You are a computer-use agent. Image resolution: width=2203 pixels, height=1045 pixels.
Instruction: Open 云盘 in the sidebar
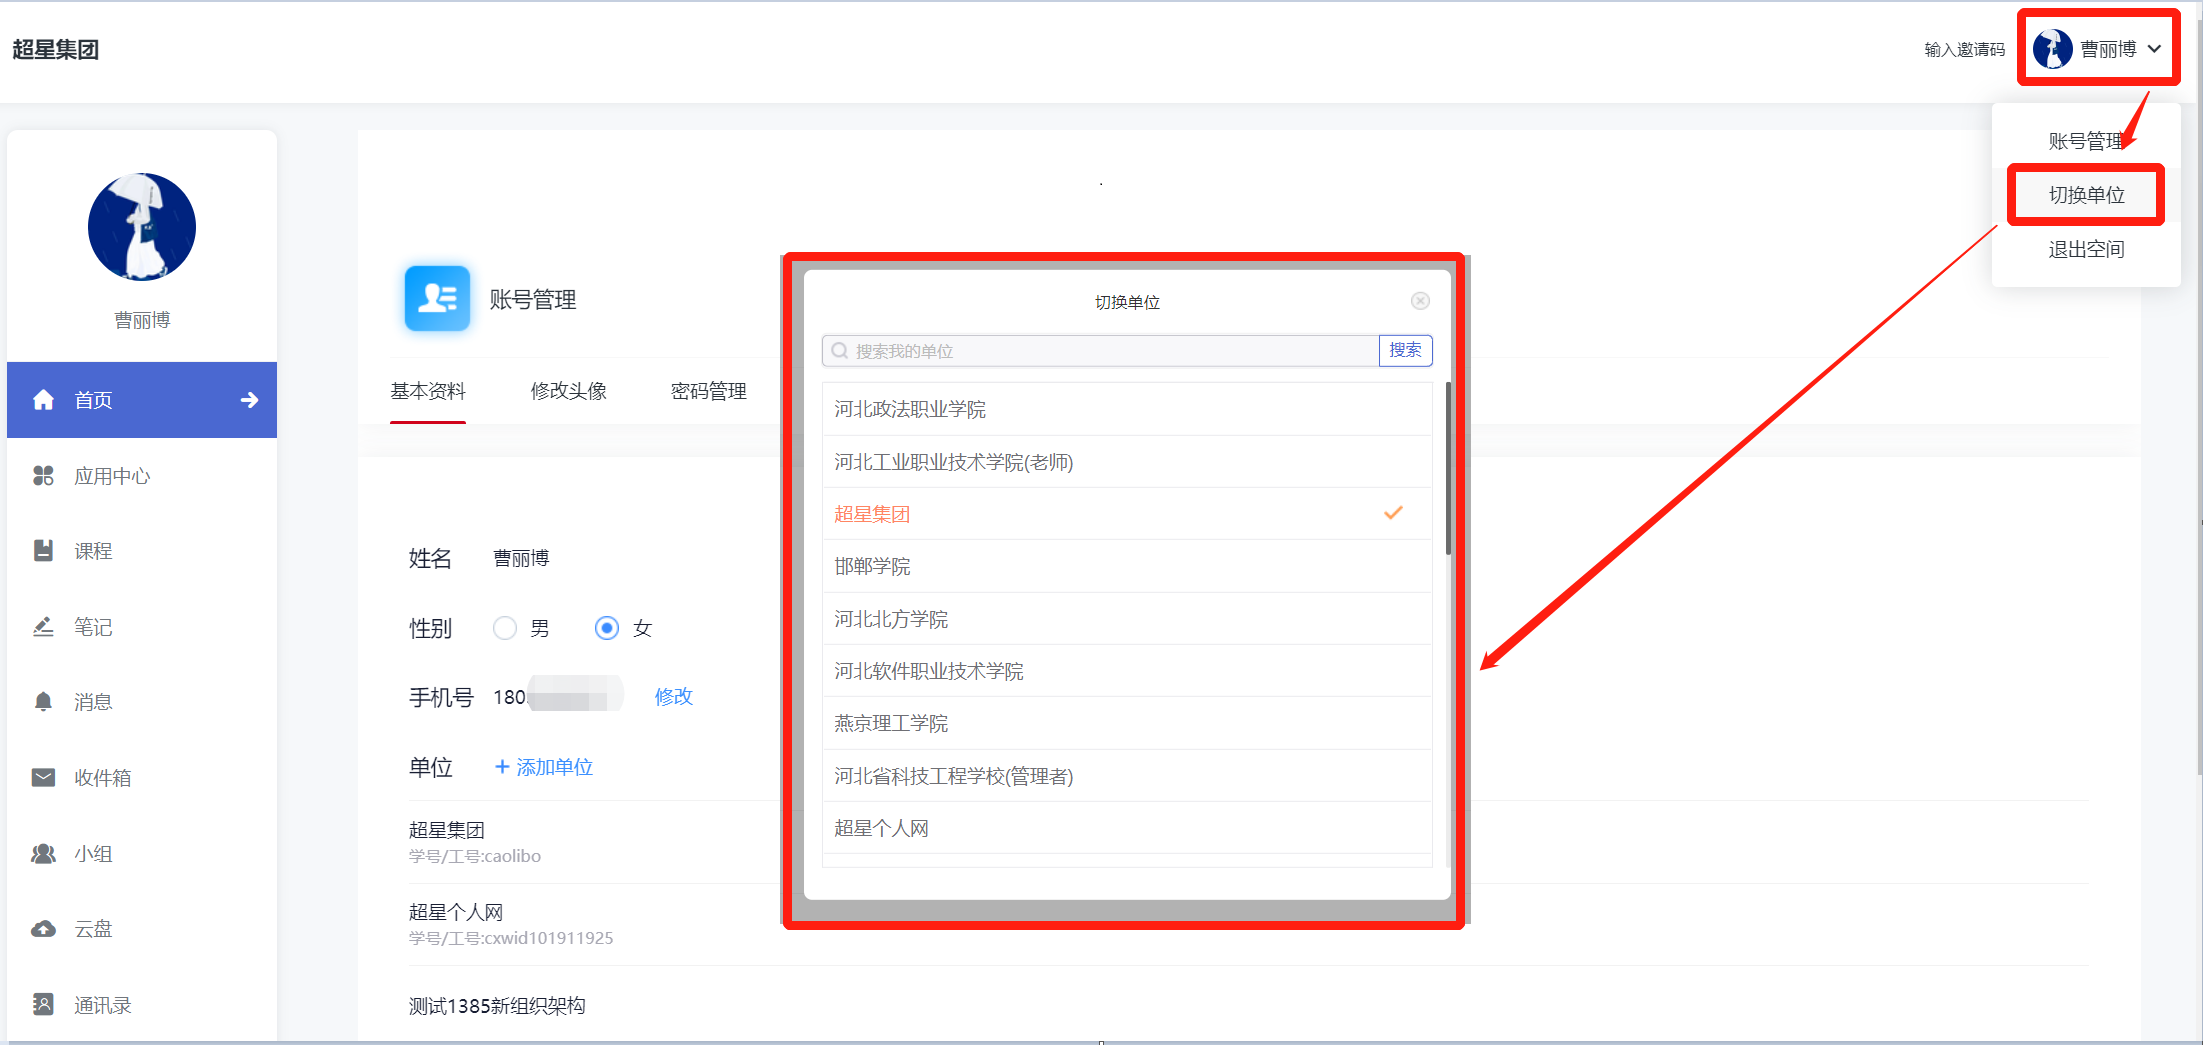pyautogui.click(x=142, y=929)
